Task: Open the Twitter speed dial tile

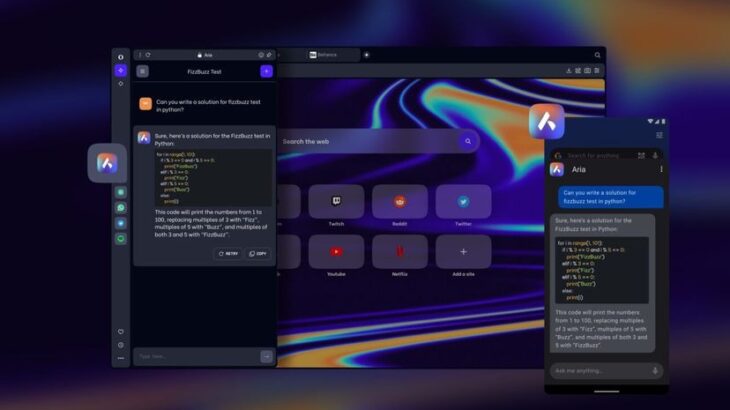Action: click(463, 205)
